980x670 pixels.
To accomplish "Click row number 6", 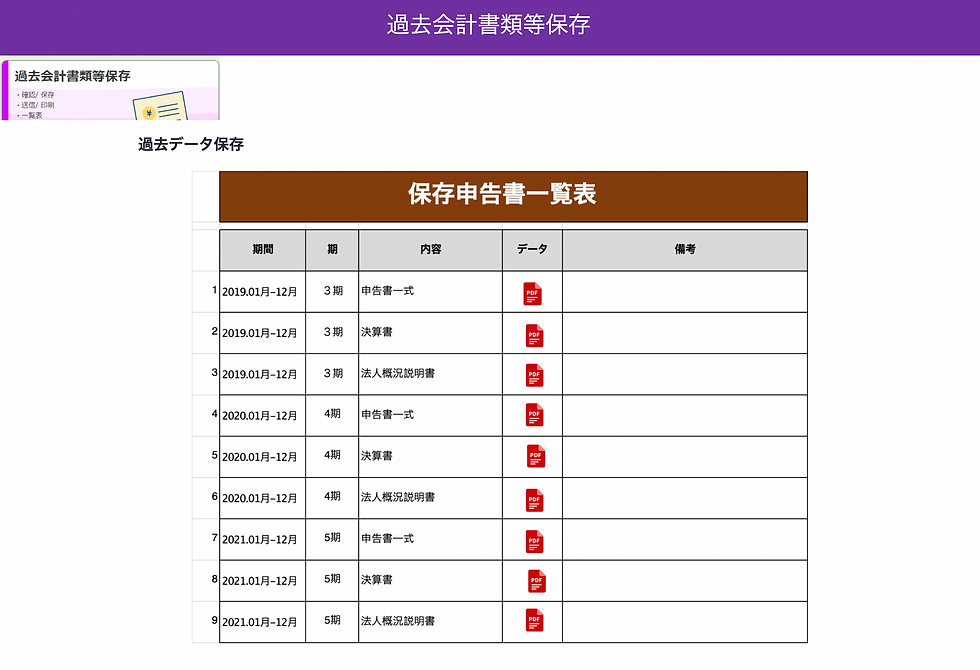I will click(214, 496).
